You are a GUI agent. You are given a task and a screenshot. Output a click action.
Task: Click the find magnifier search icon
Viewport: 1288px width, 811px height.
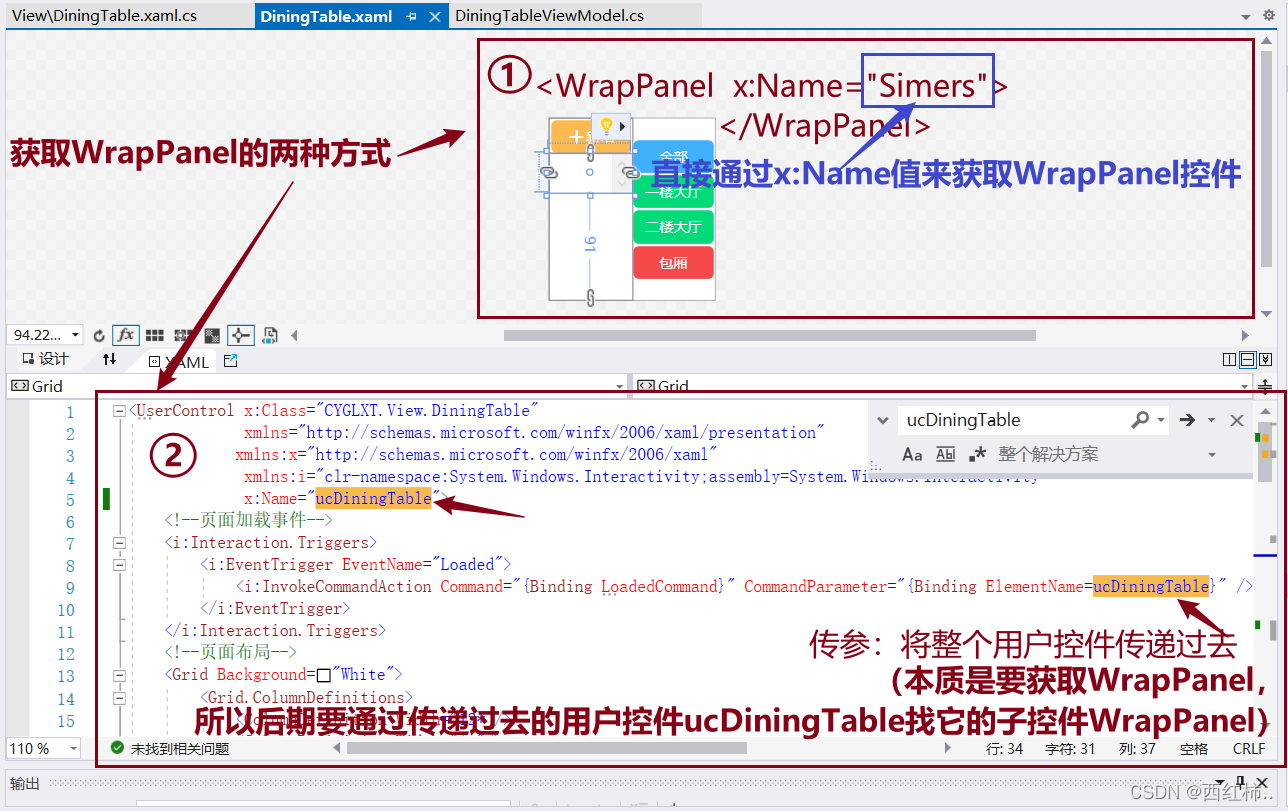click(x=1140, y=420)
